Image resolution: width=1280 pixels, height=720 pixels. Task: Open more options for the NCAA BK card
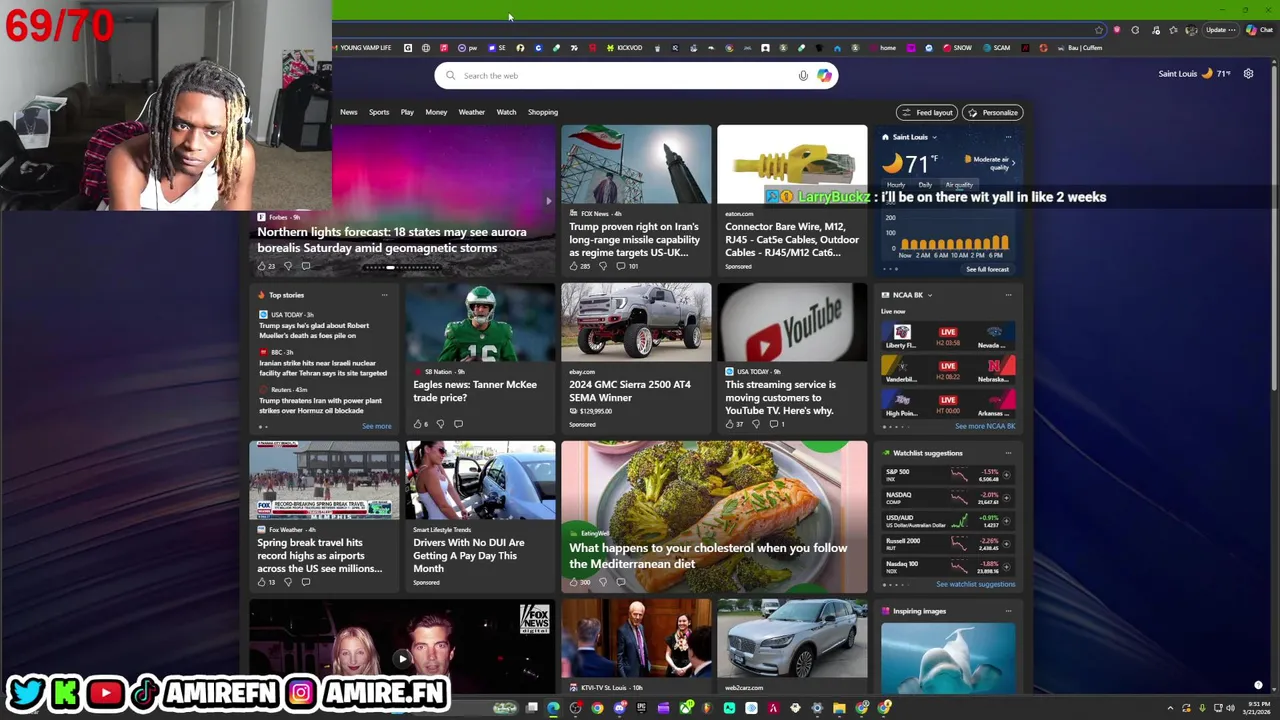[x=1008, y=295]
